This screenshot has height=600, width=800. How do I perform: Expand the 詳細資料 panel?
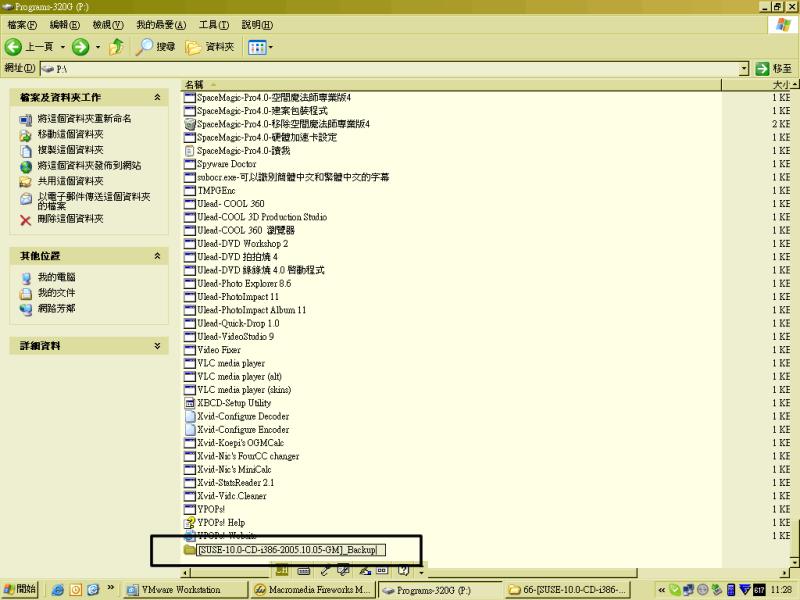(x=157, y=345)
